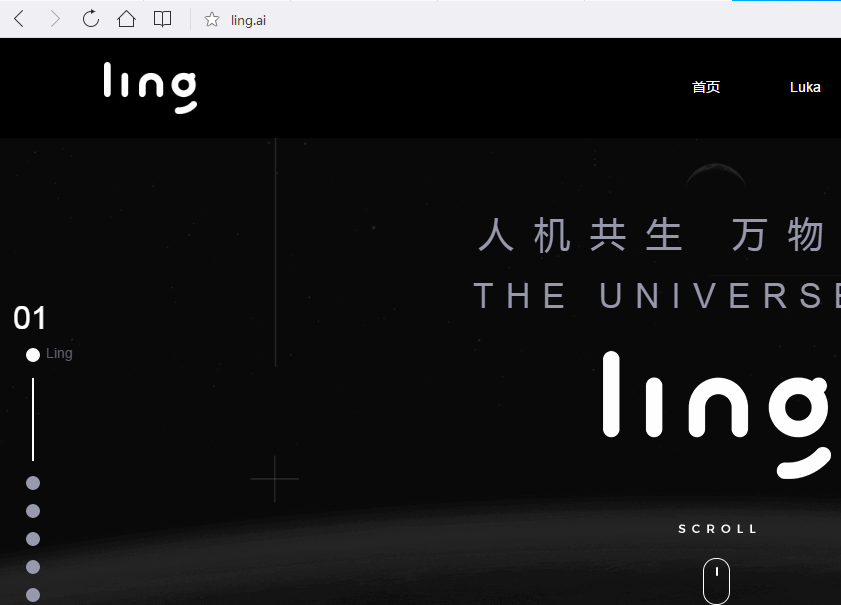Click the browser forward arrow
841x605 pixels.
click(55, 19)
